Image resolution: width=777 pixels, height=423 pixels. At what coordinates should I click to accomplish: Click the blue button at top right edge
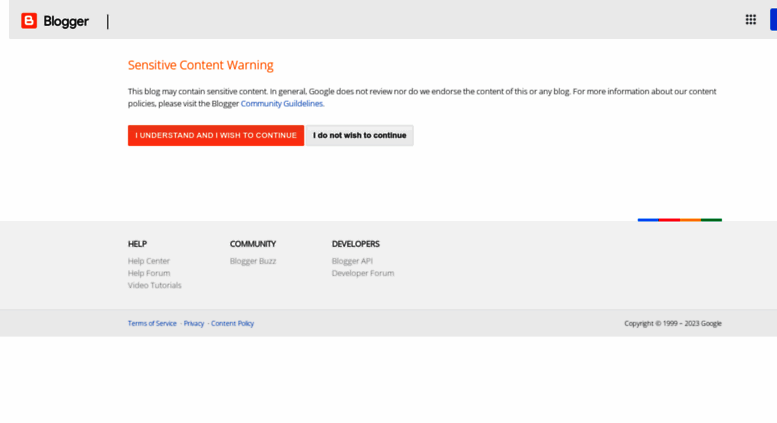[773, 20]
